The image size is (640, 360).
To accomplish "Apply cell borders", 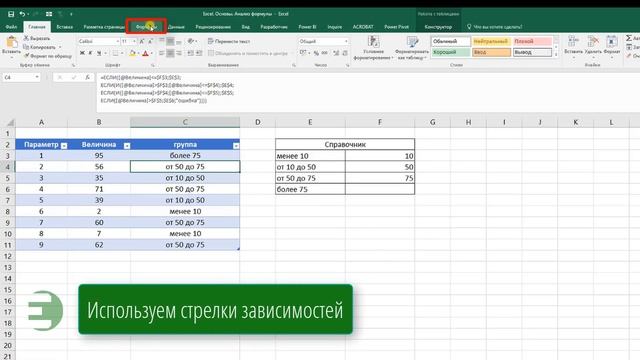I will [x=116, y=53].
